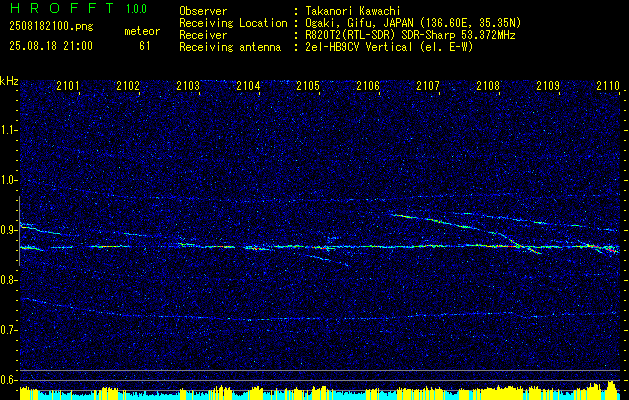Click the 2109 time marker
Screen dimensions: 629x400
(548, 85)
